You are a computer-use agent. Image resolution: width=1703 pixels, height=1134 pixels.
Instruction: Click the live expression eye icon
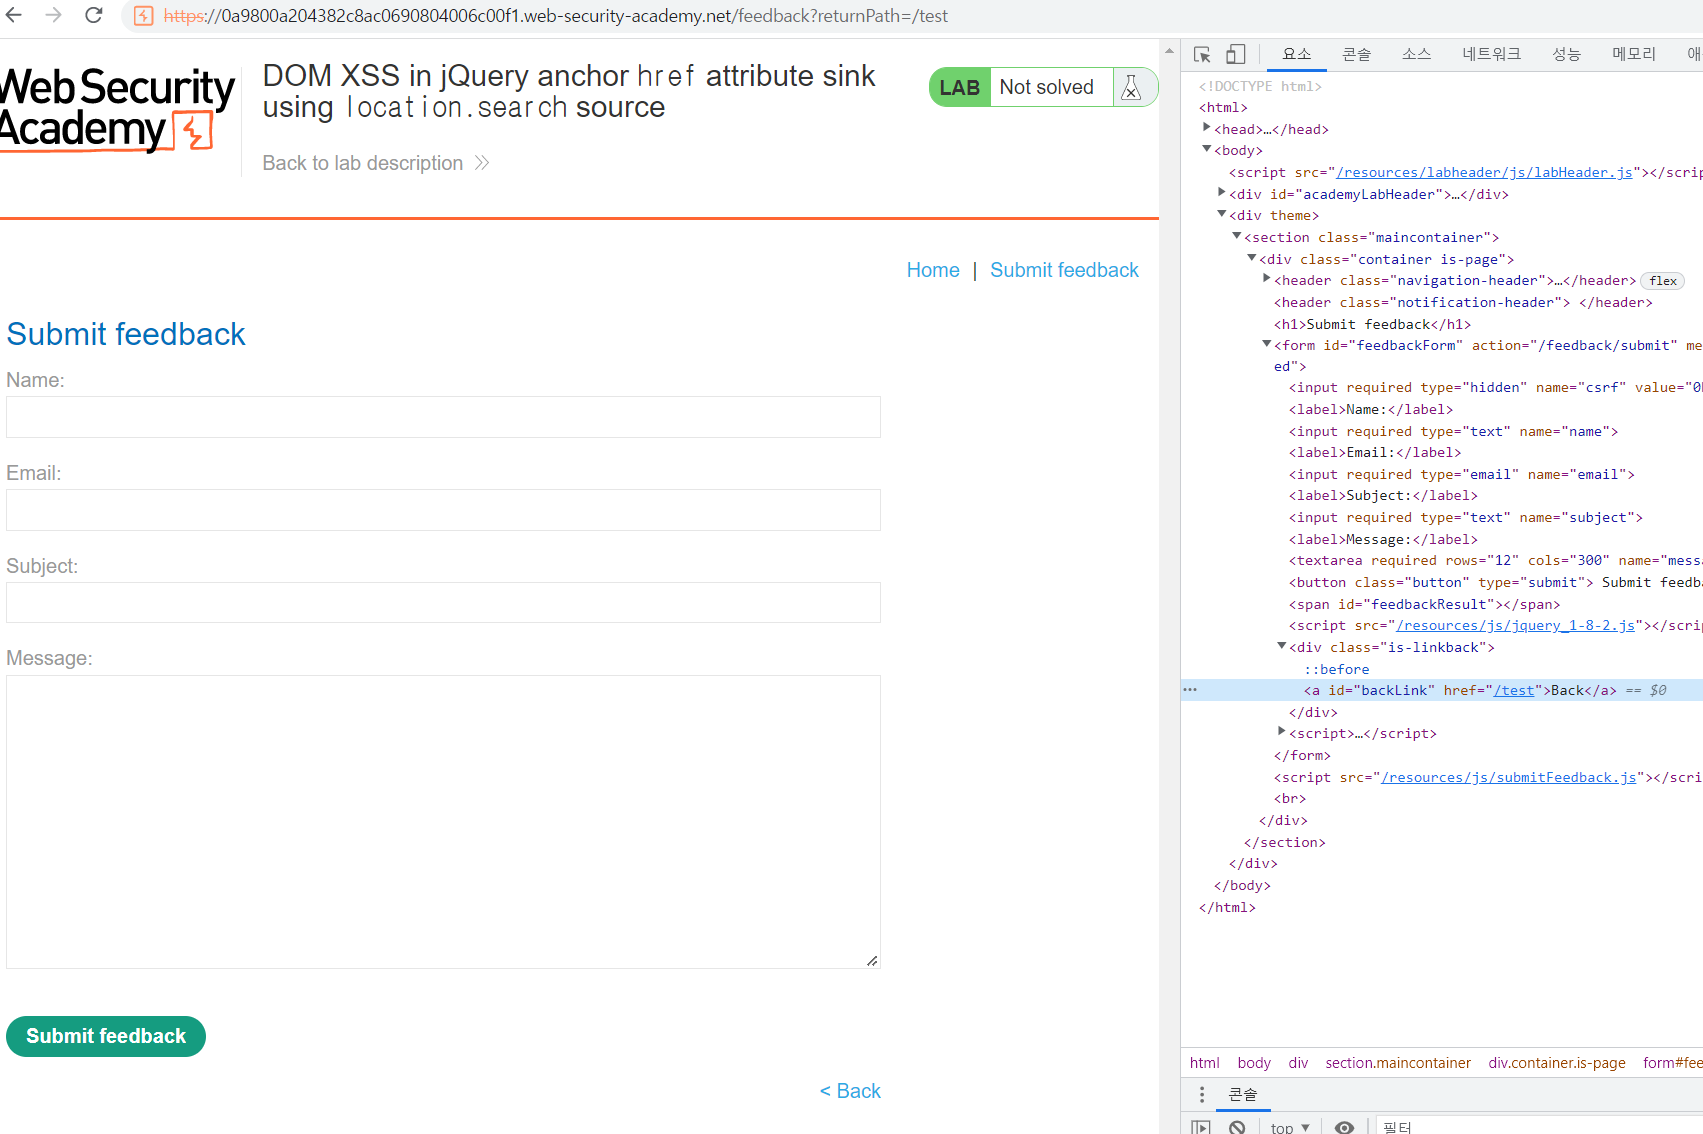point(1344,1127)
